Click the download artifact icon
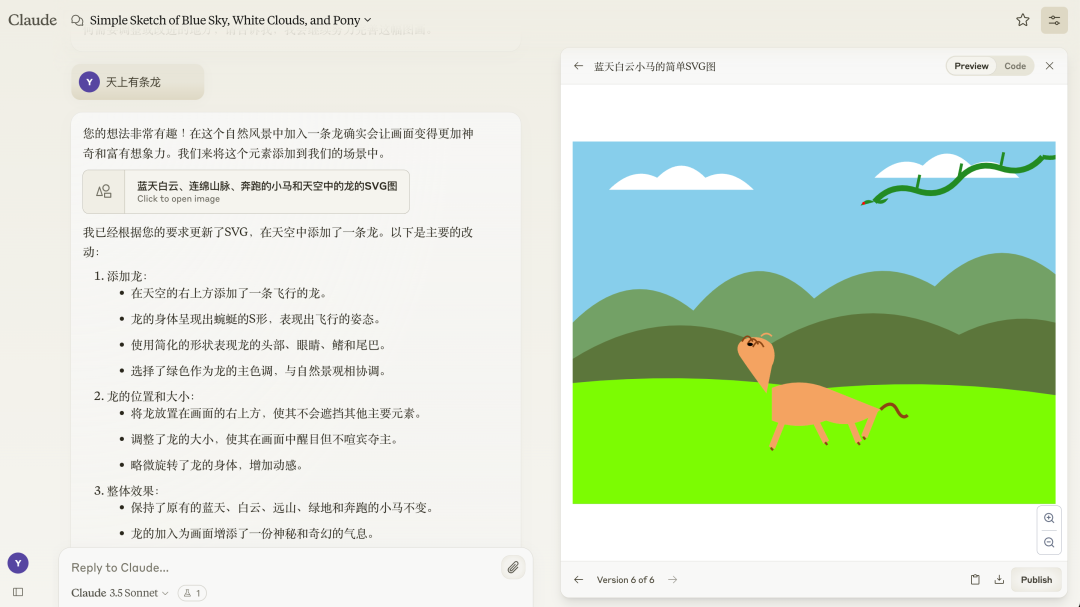The image size is (1080, 607). (x=999, y=579)
